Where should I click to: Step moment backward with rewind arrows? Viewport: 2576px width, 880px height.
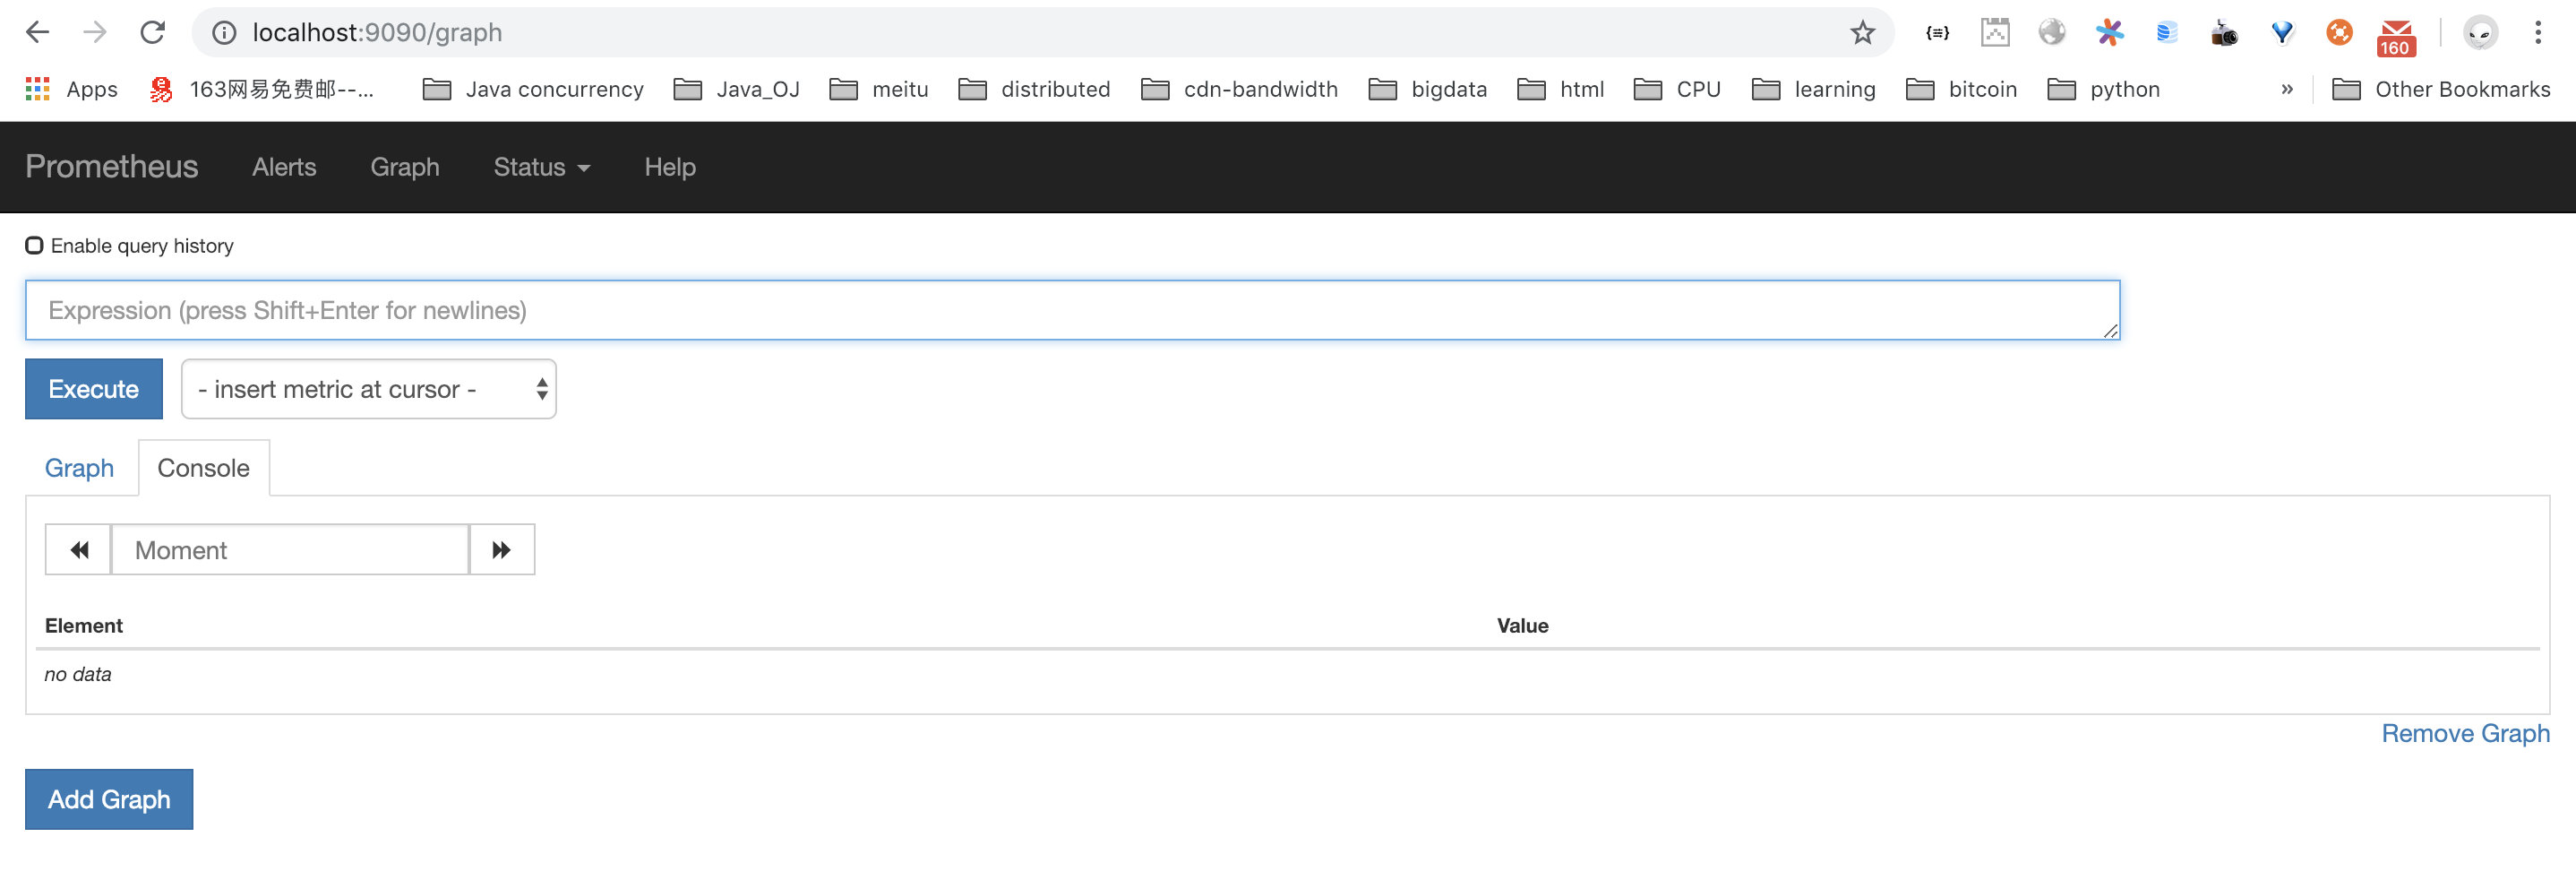pyautogui.click(x=79, y=549)
